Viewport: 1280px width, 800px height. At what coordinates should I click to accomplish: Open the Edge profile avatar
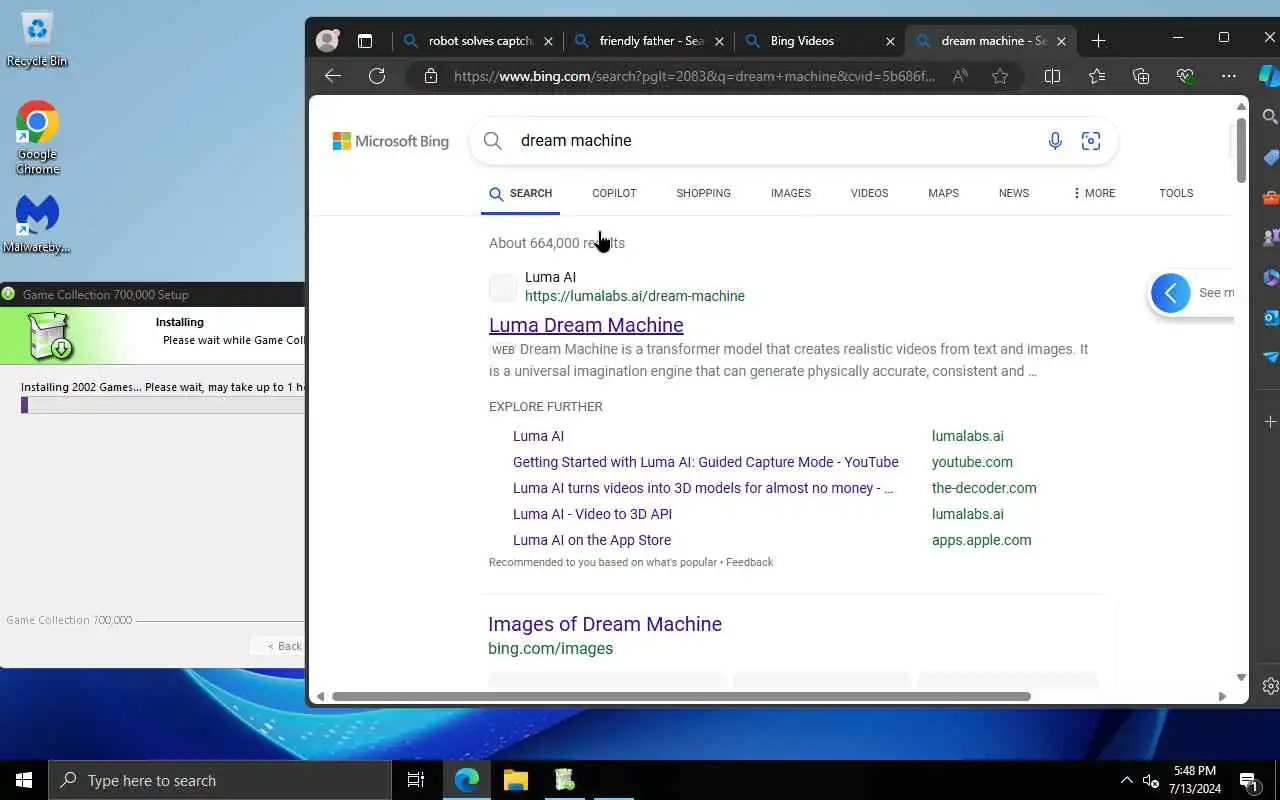click(327, 41)
